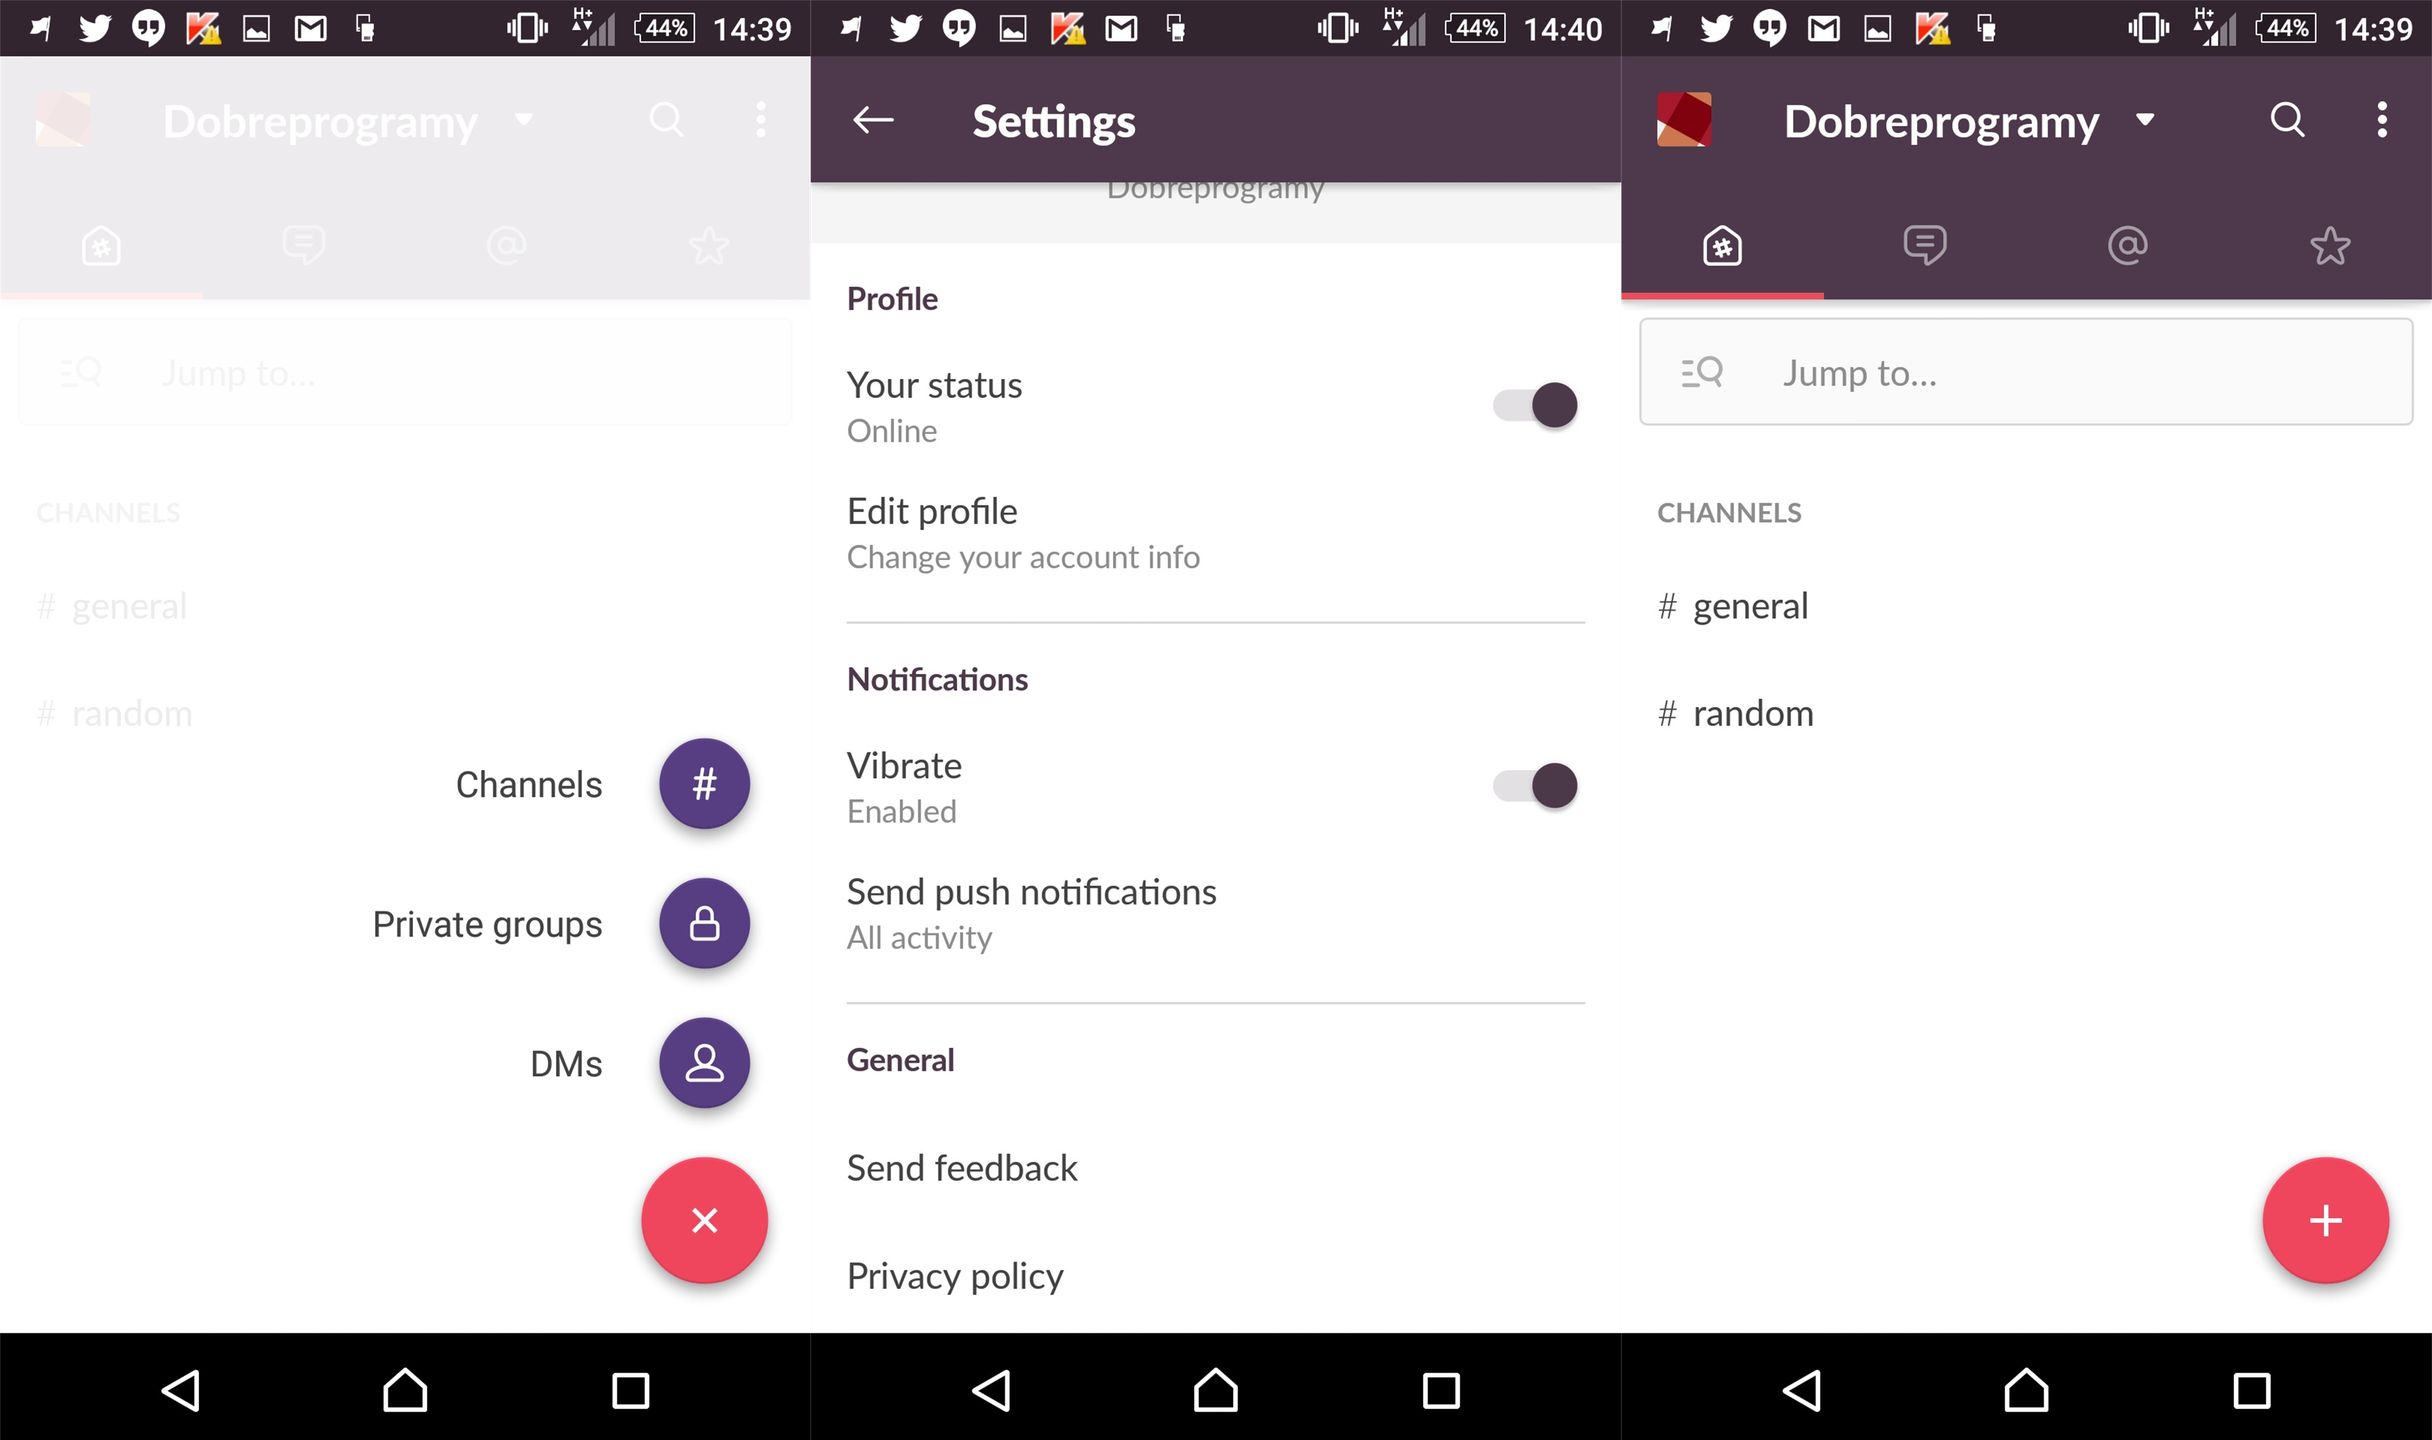The width and height of the screenshot is (2432, 1440).
Task: Open overflow menu in right screen header
Action: 2382,120
